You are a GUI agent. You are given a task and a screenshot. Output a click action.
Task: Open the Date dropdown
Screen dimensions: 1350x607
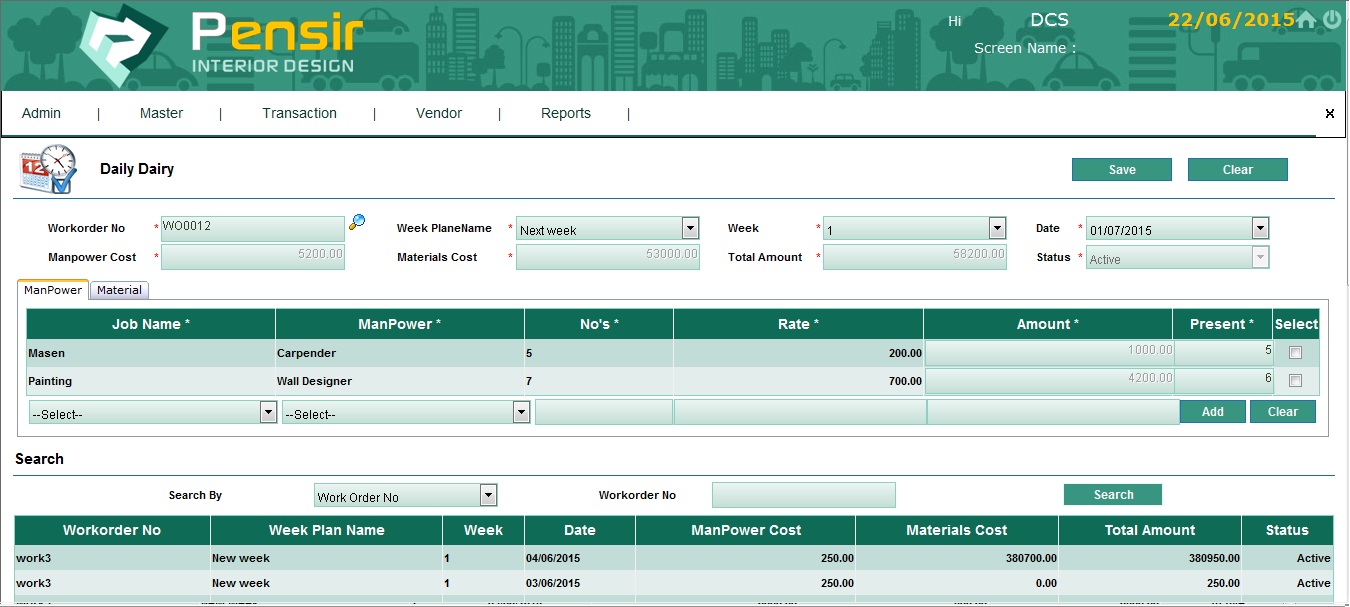point(1260,229)
